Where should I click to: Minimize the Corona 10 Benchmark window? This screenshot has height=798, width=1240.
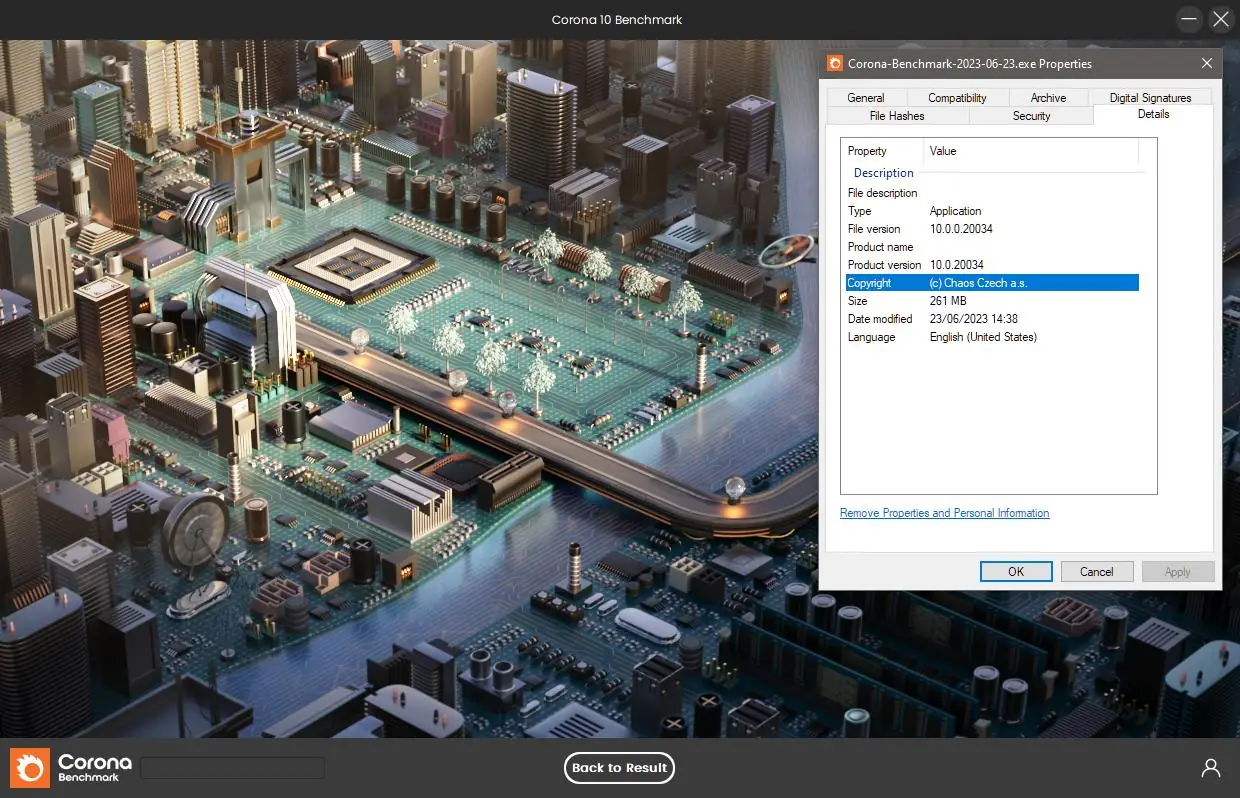1188,19
